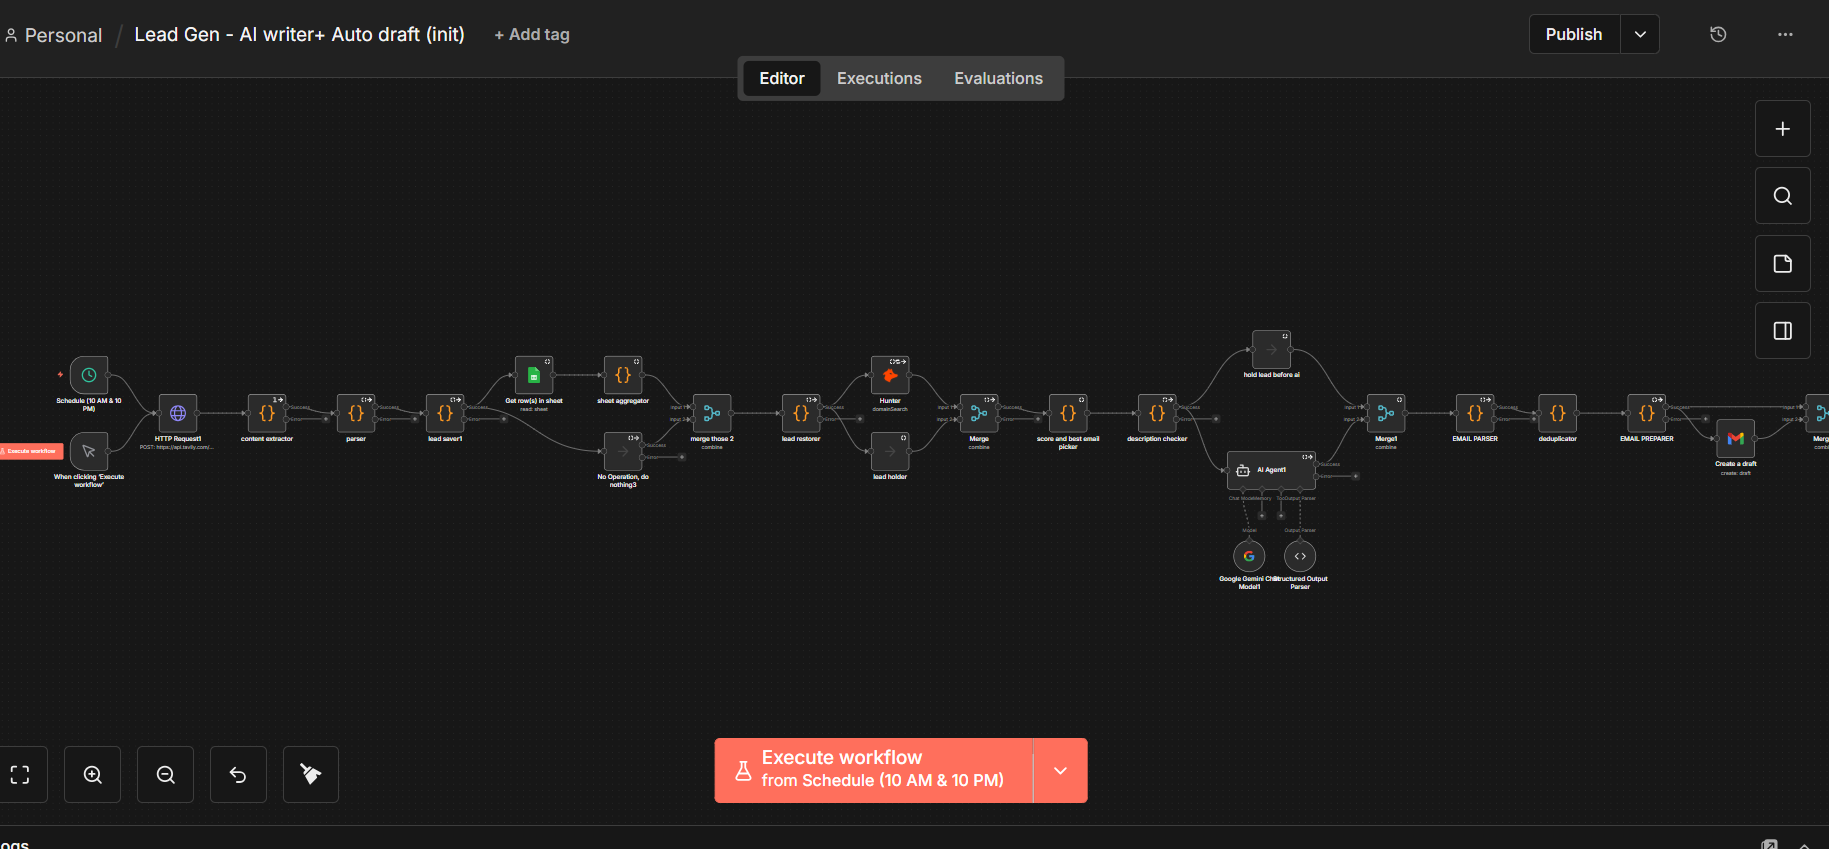This screenshot has height=849, width=1829.
Task: Click the Google Gemini Chat Model1 node
Action: [x=1249, y=556]
